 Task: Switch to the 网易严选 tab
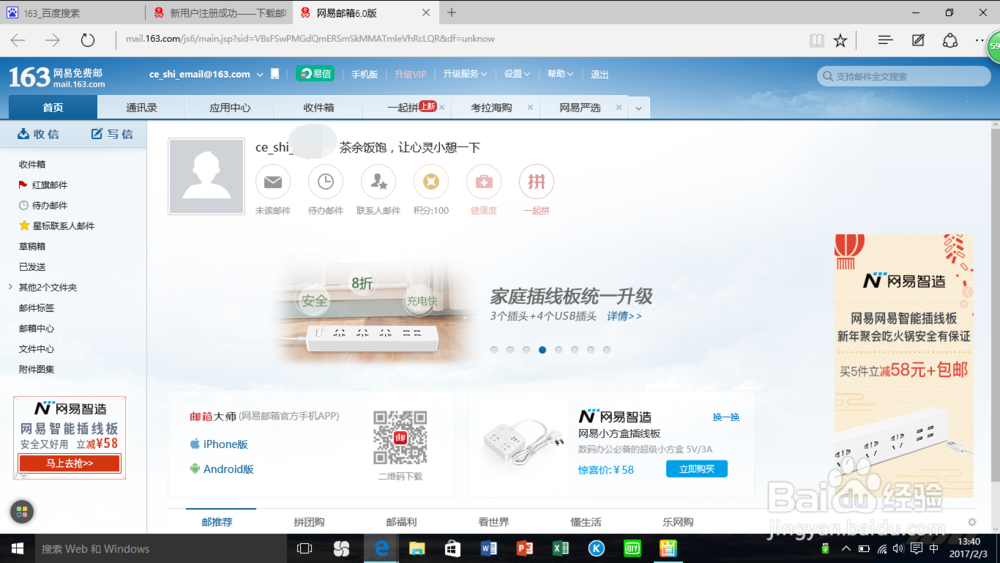(x=580, y=108)
